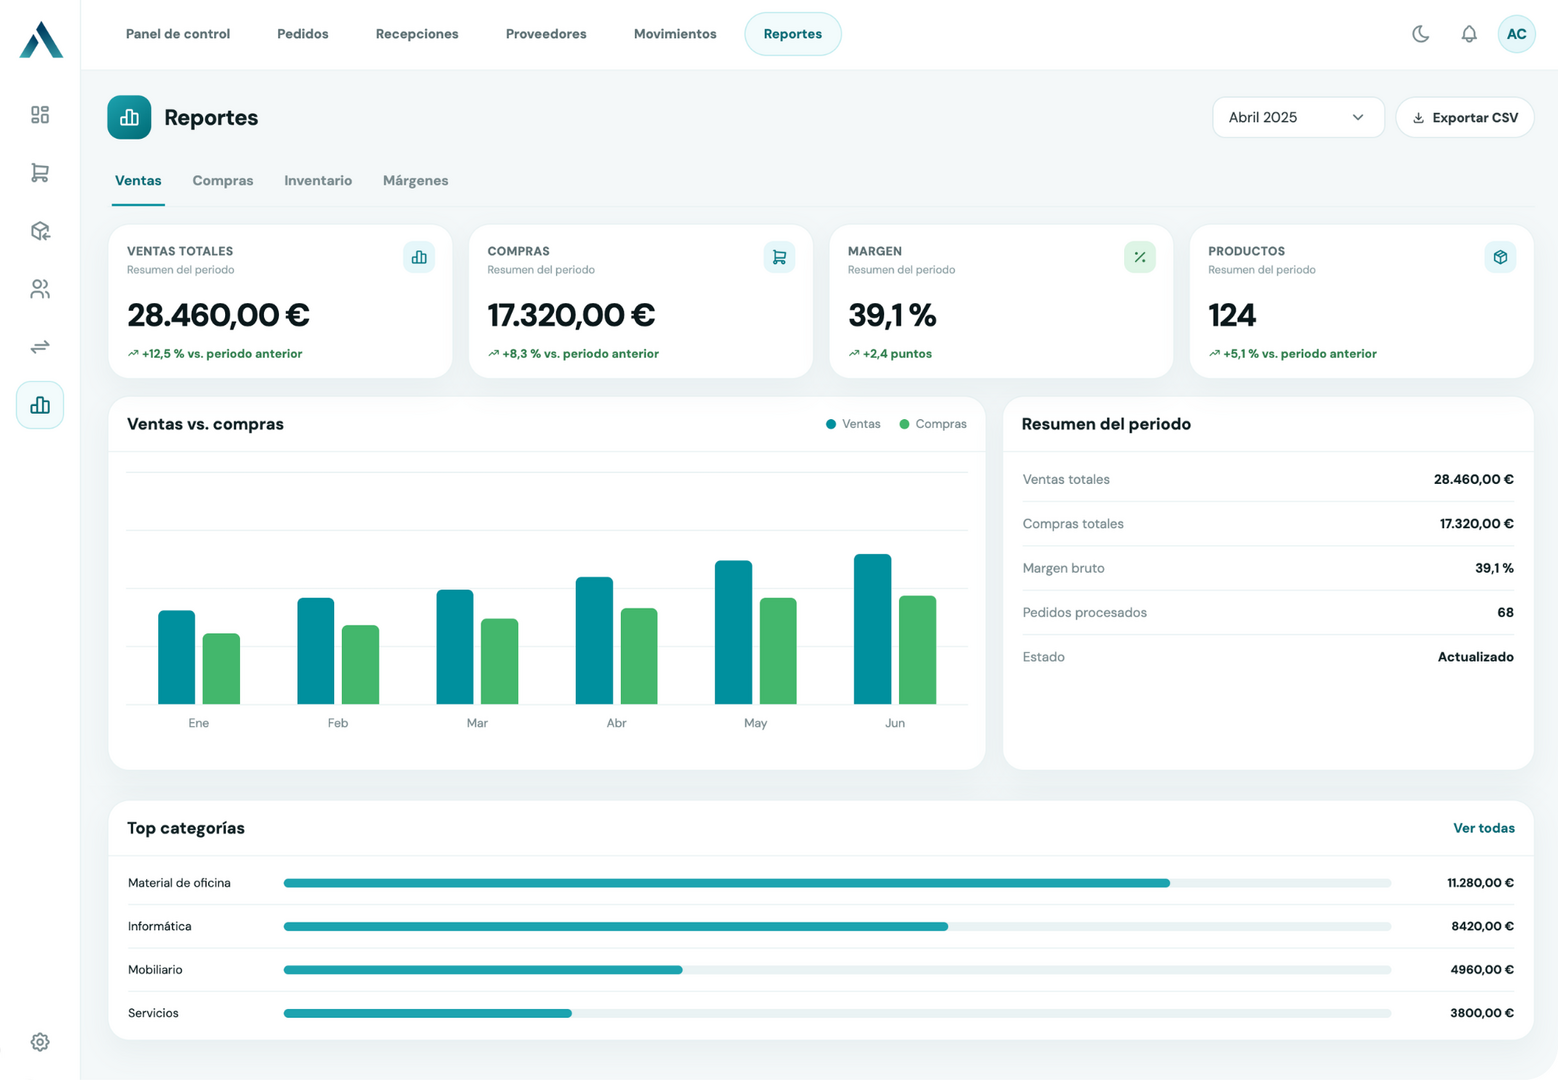This screenshot has width=1558, height=1080.
Task: Open Movimientos in top navigation
Action: [x=675, y=34]
